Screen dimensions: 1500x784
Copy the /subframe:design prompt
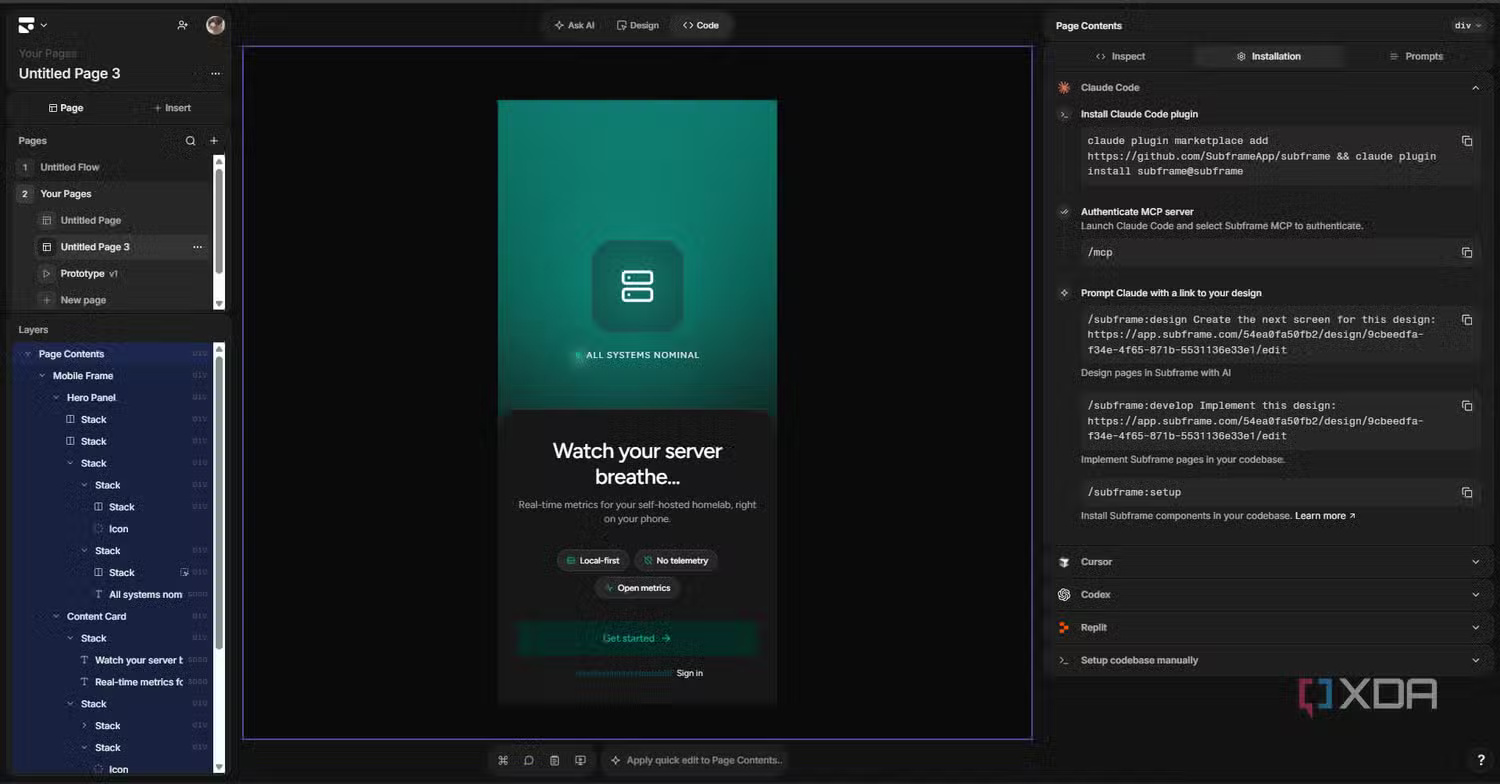click(1467, 320)
